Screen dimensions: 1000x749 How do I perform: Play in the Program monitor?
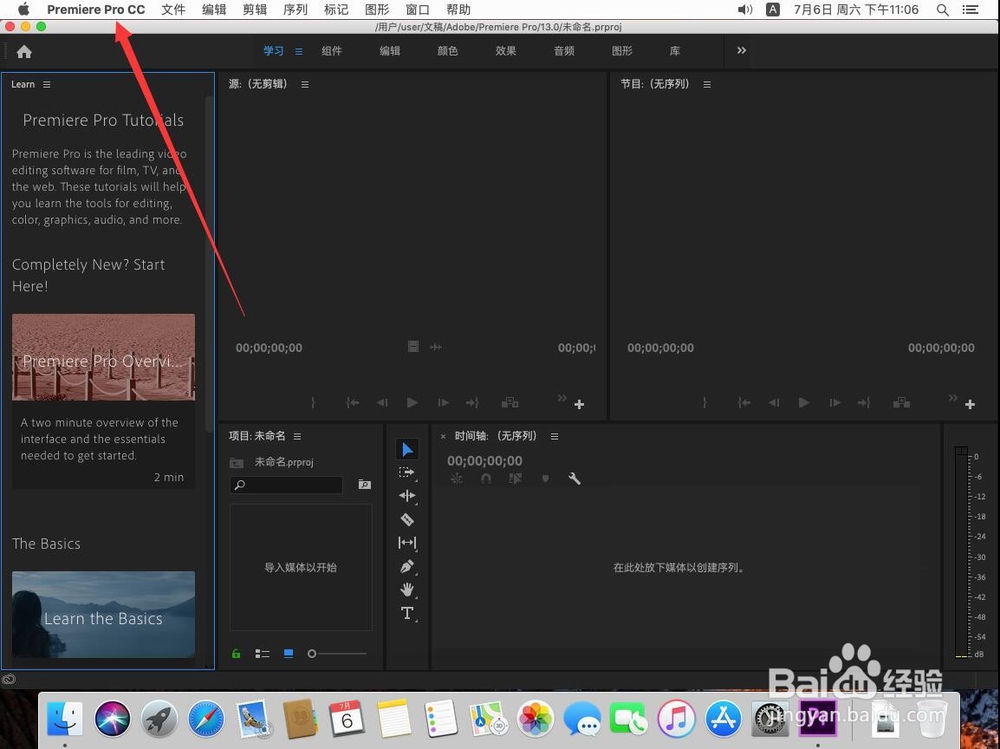coord(804,403)
